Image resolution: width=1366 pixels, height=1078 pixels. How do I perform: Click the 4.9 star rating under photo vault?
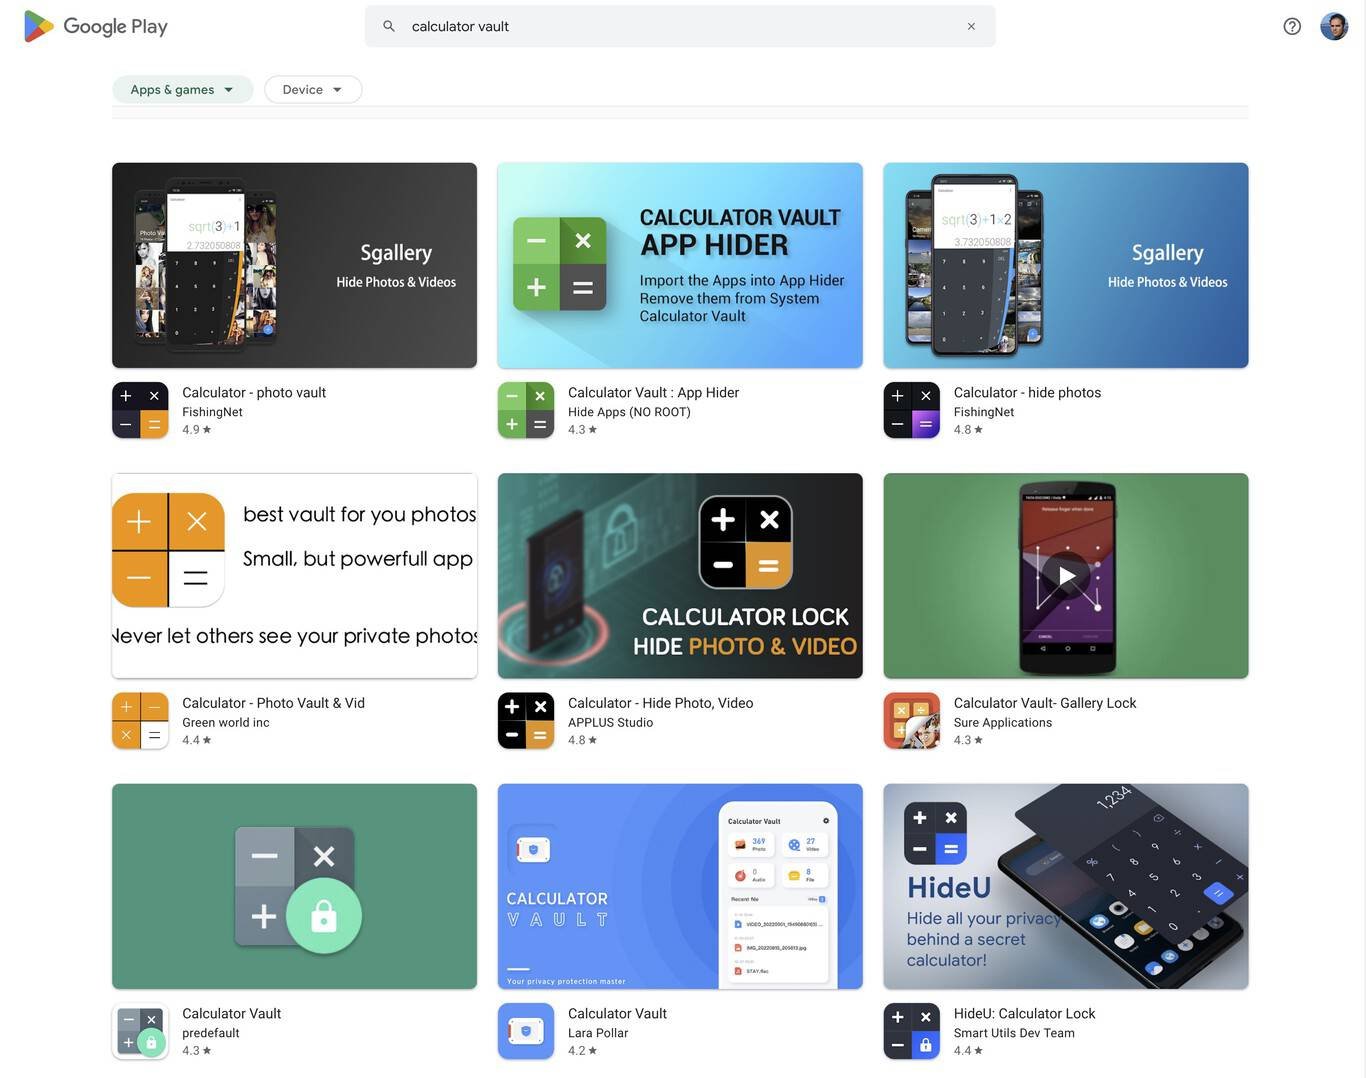coord(196,430)
